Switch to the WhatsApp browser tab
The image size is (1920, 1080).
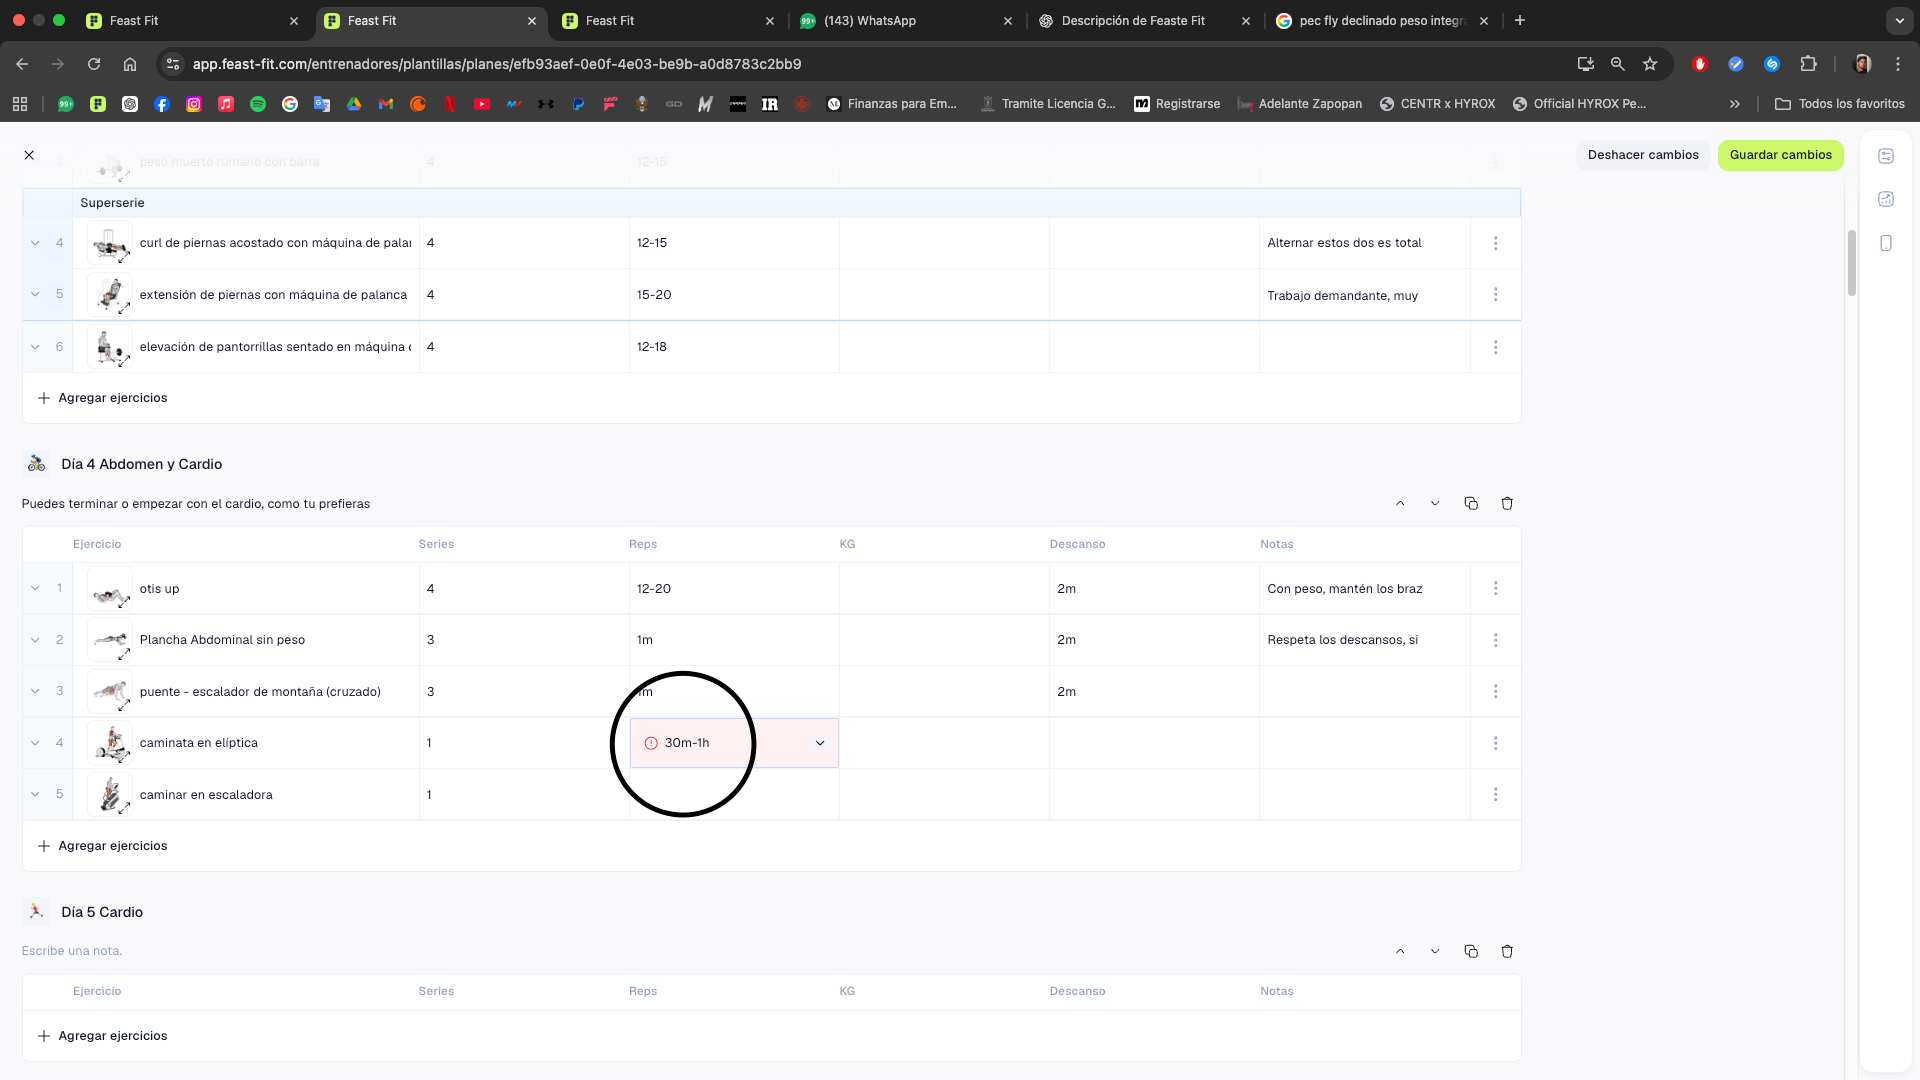(x=869, y=21)
